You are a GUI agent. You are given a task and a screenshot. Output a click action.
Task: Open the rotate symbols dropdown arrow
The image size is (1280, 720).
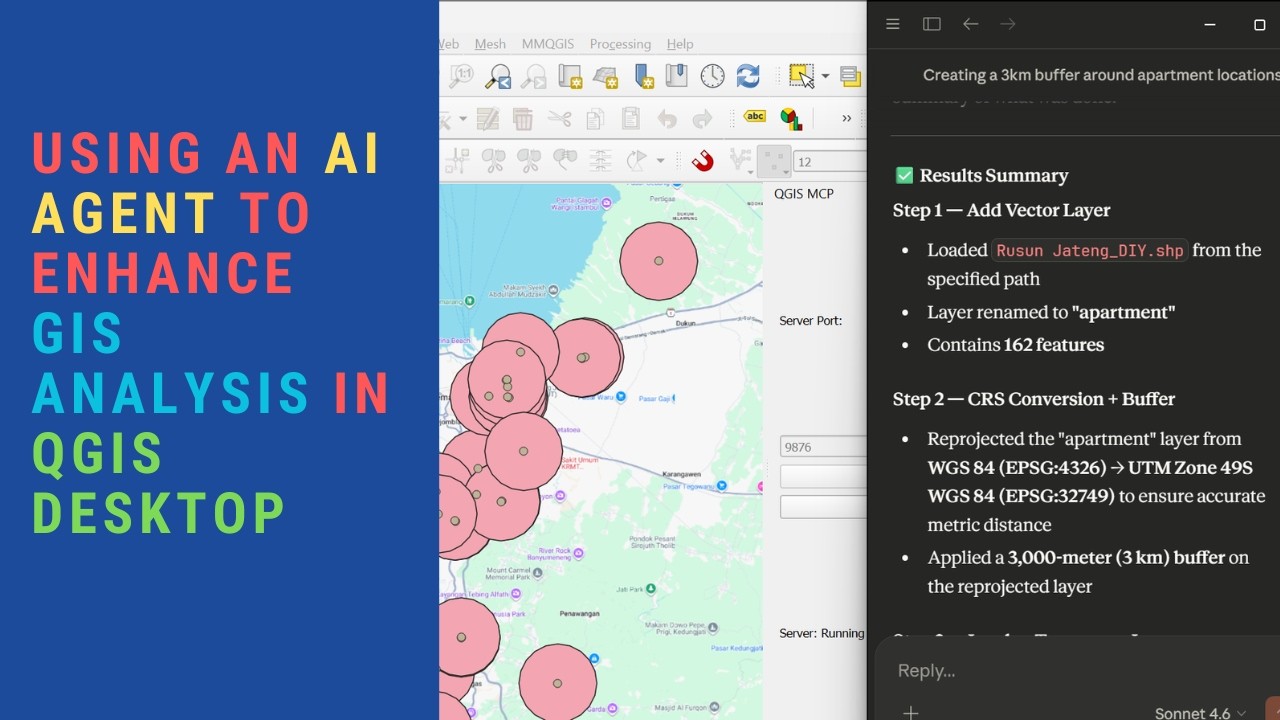(660, 161)
